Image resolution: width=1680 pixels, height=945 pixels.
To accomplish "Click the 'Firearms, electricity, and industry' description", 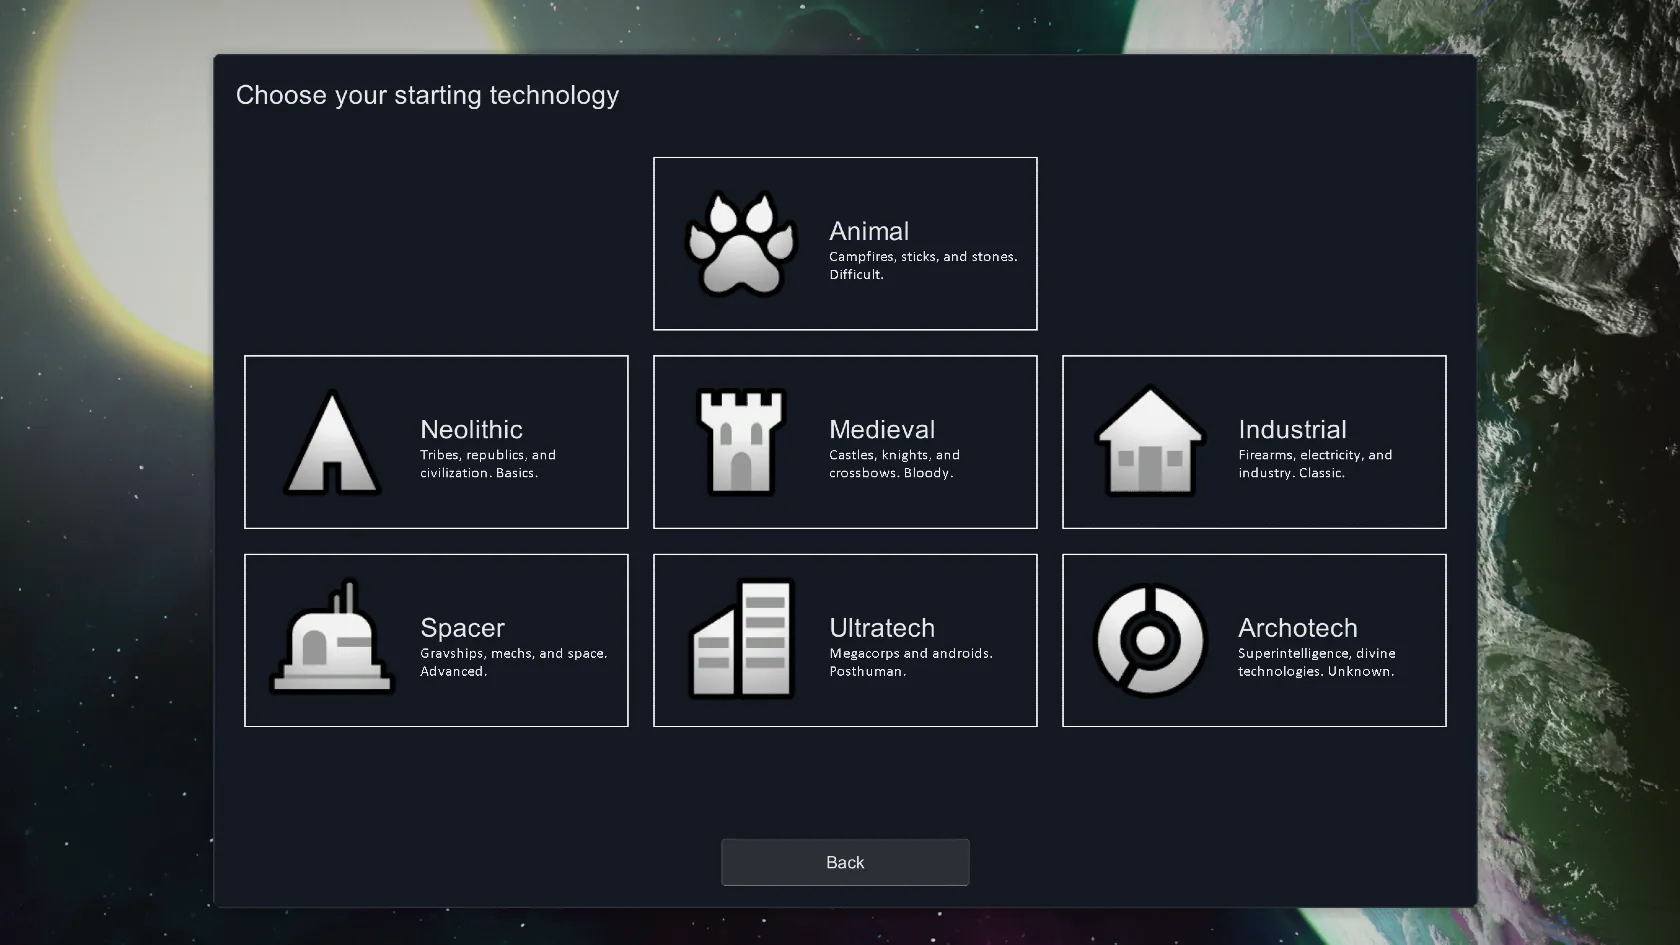I will (1314, 464).
